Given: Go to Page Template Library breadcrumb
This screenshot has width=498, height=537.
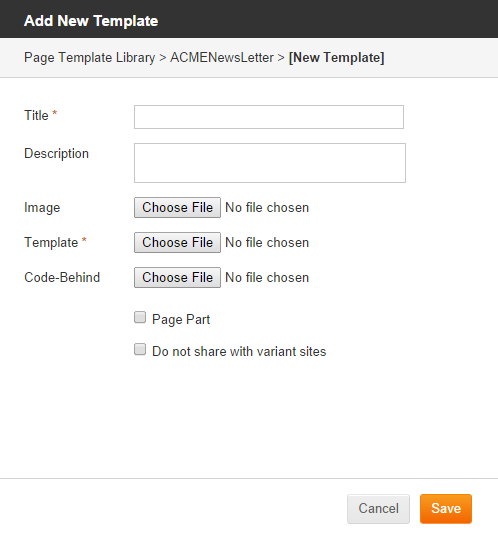Looking at the screenshot, I should [x=90, y=58].
